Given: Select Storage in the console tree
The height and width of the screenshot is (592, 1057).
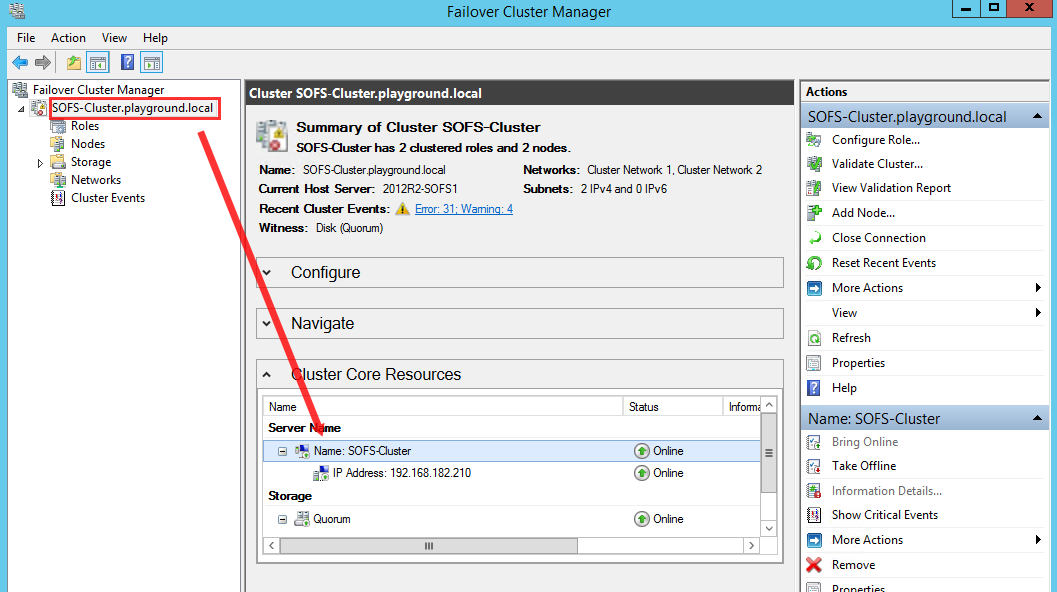Looking at the screenshot, I should 91,162.
